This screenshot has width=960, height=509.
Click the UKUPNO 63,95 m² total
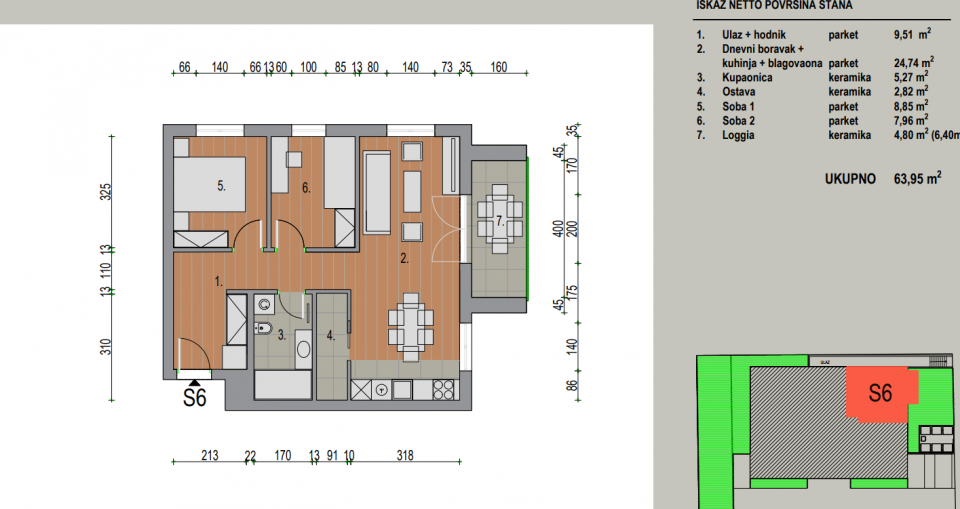point(883,179)
